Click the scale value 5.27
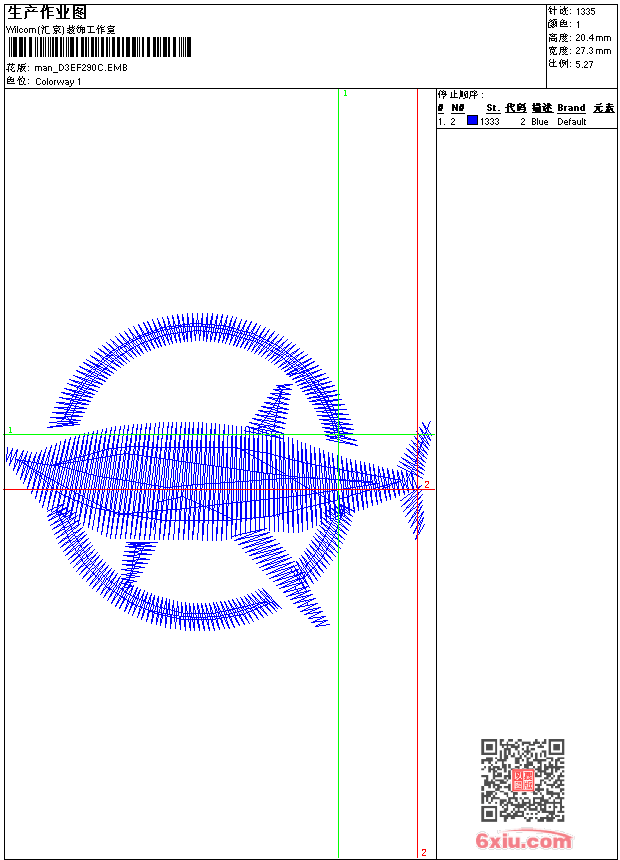 584,64
